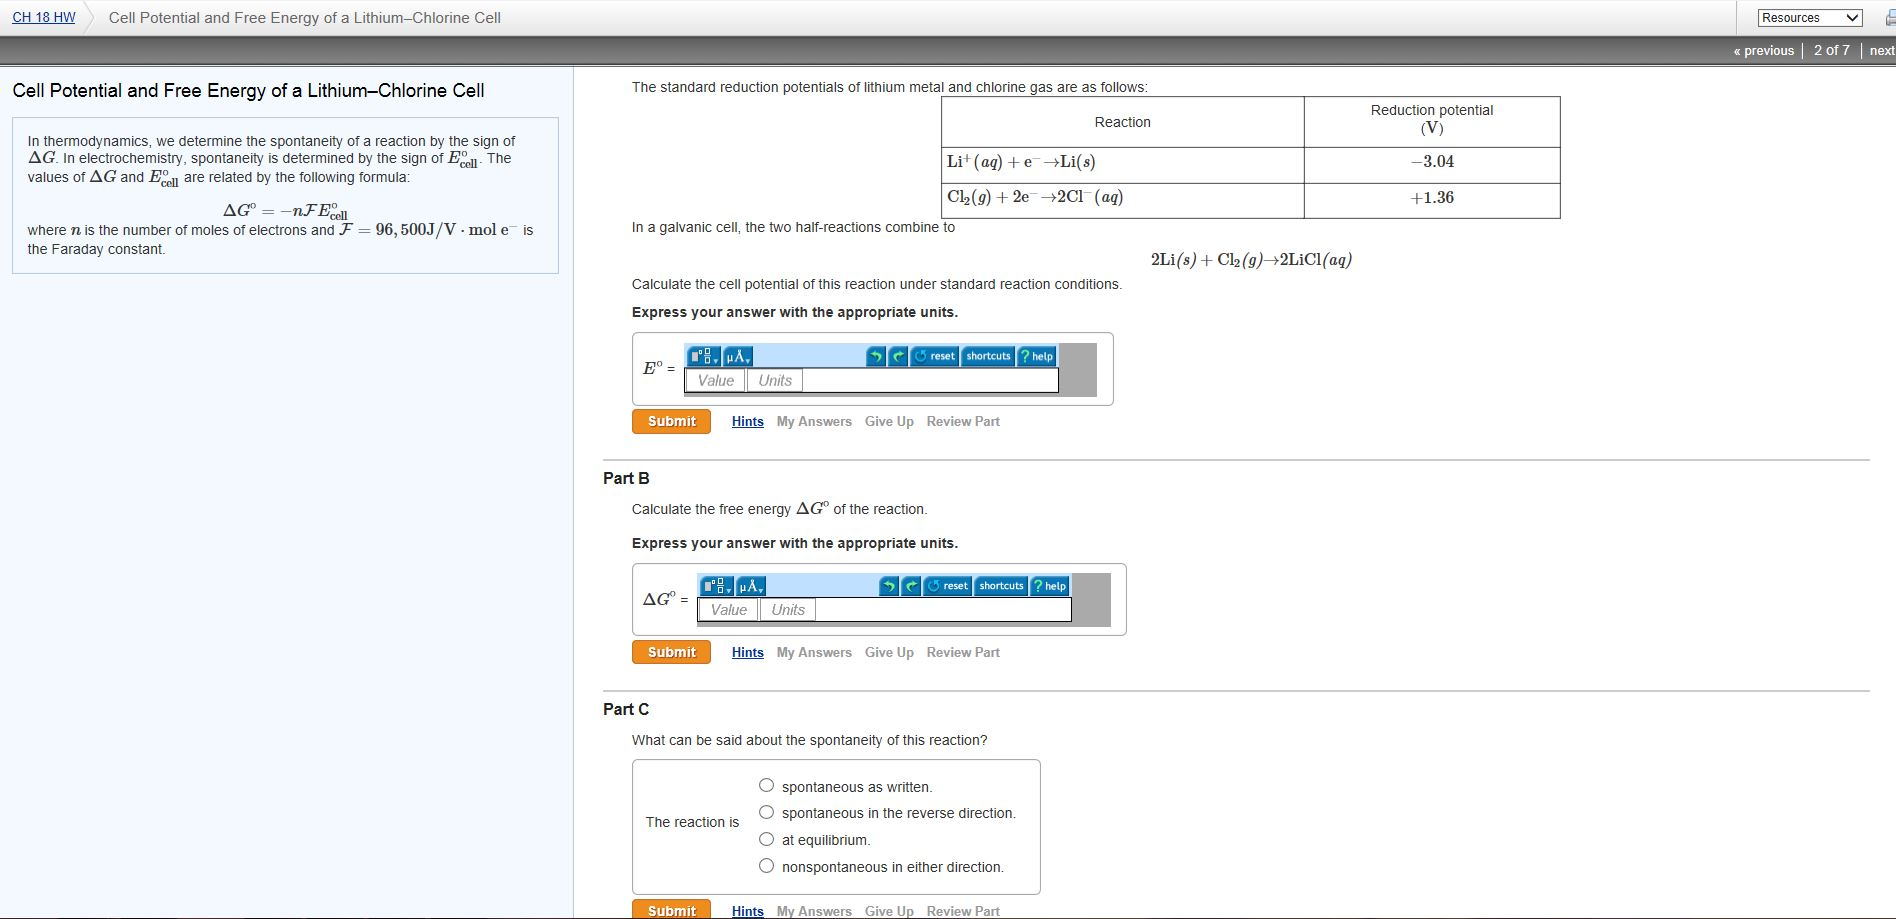Submit the Part C spontaneity answer
Screen dimensions: 1896x919
671,910
